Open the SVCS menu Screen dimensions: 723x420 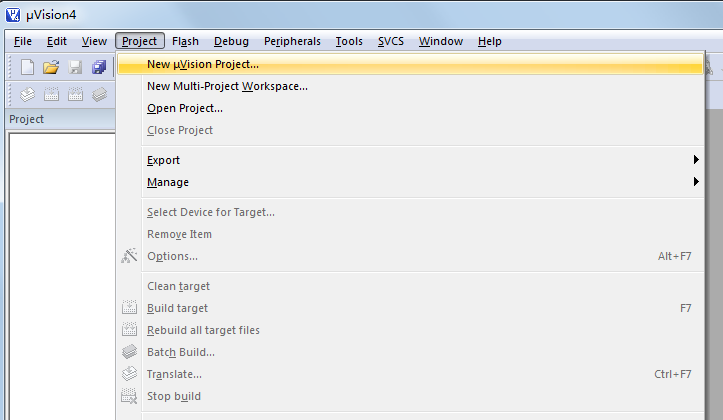pos(391,41)
